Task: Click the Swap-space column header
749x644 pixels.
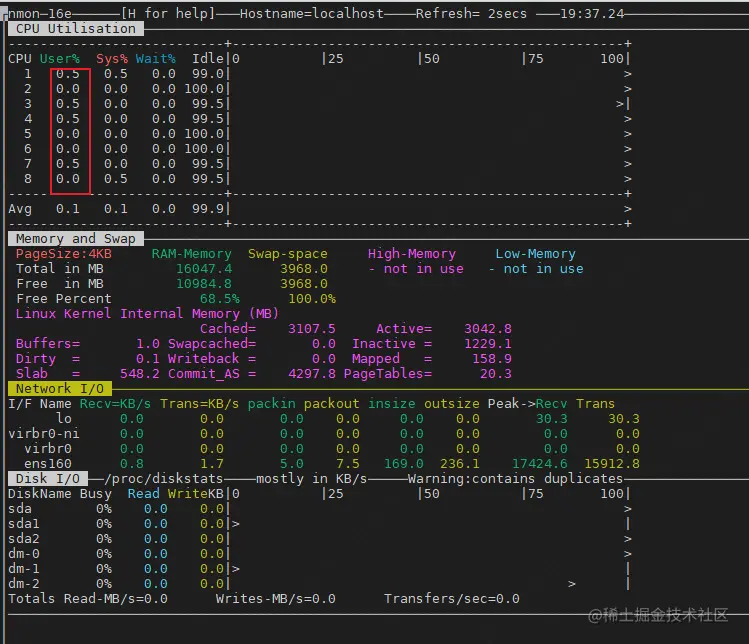Action: pyautogui.click(x=288, y=254)
